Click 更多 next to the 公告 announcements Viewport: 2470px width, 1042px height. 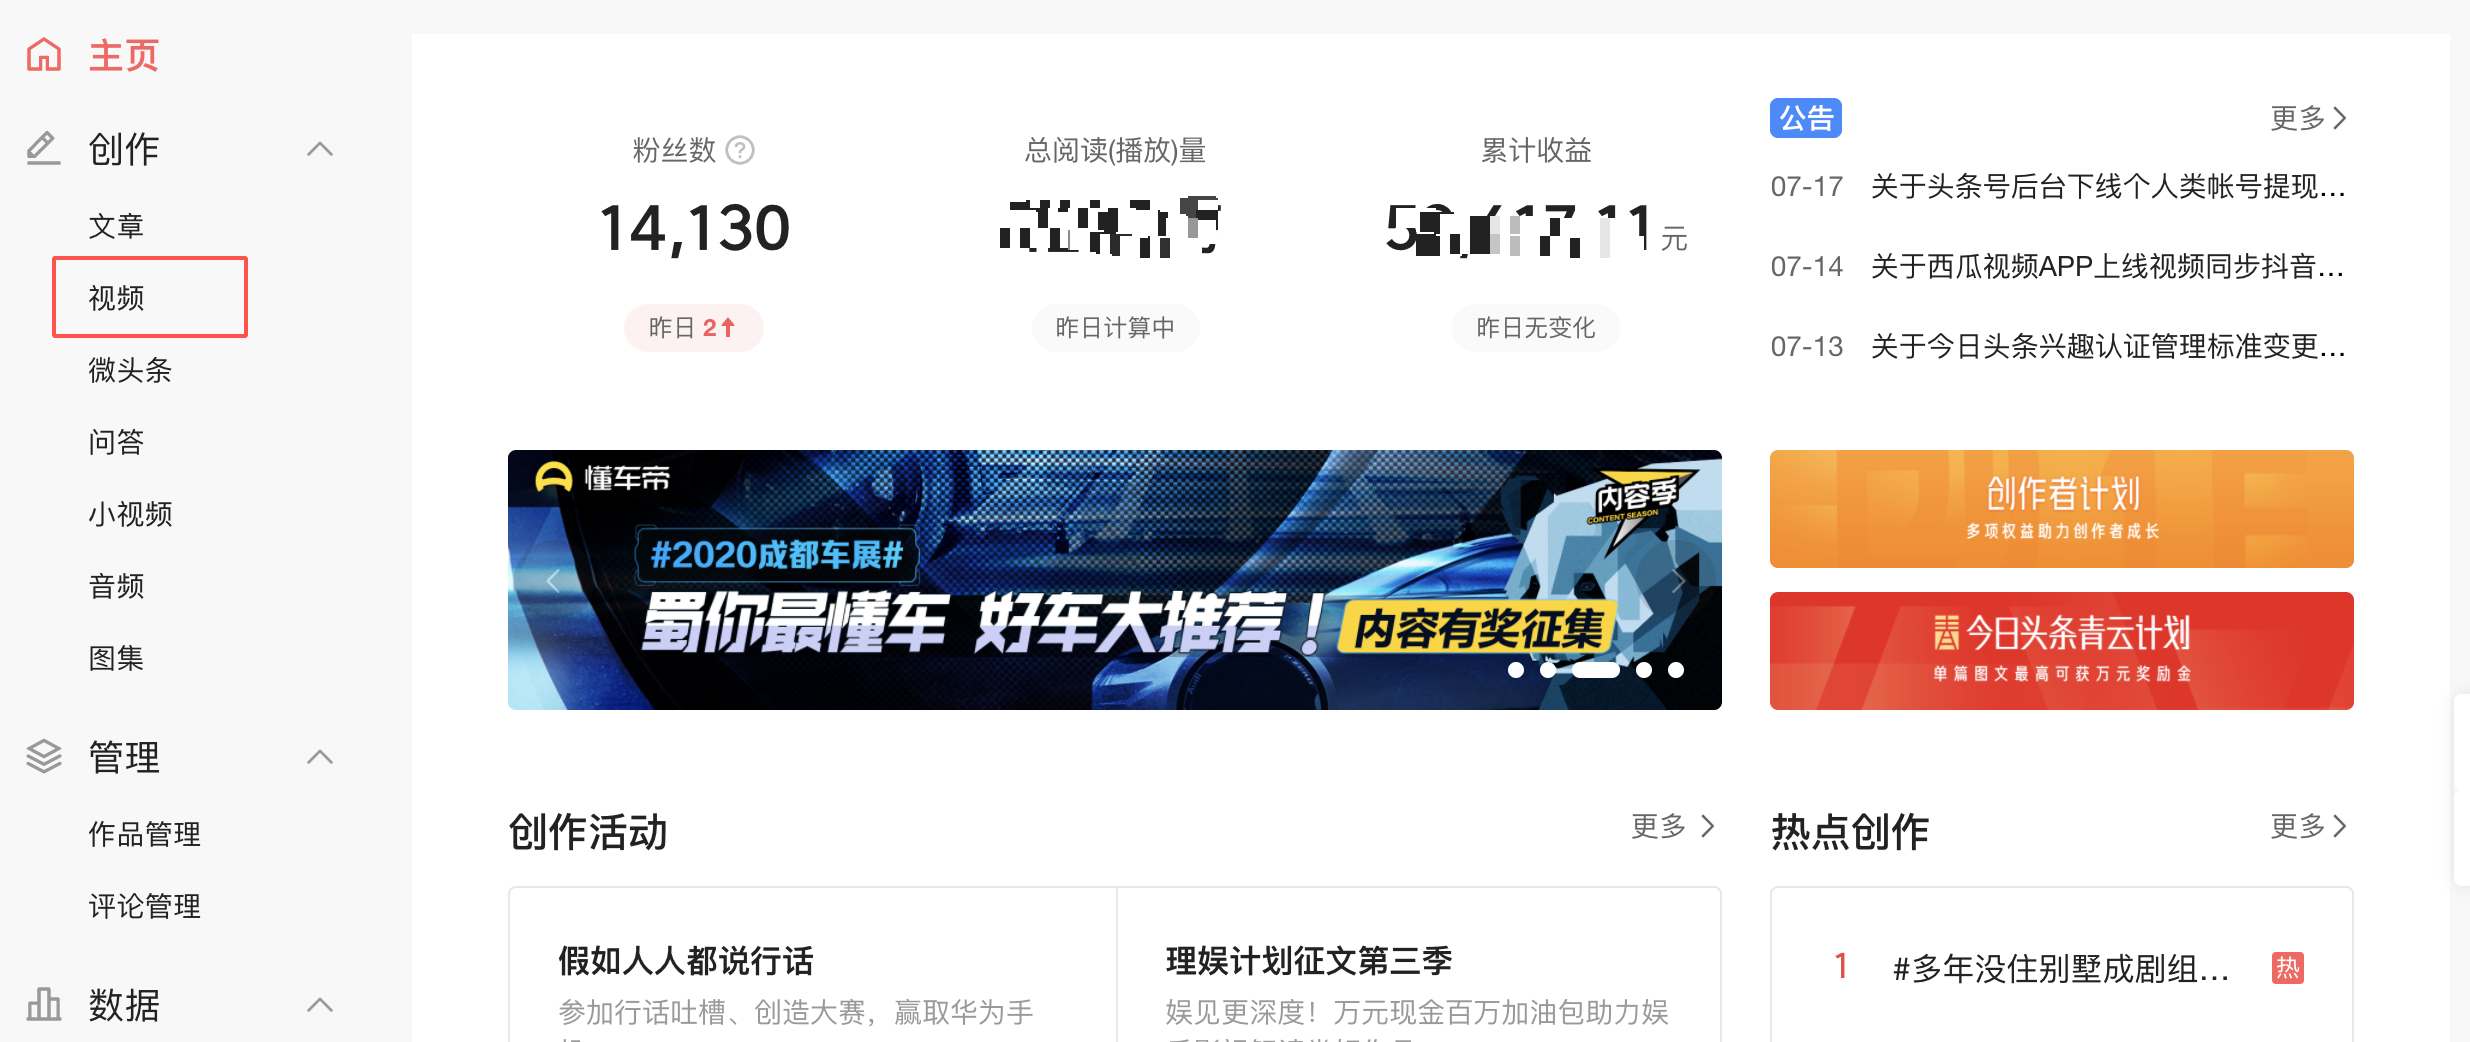(2308, 118)
